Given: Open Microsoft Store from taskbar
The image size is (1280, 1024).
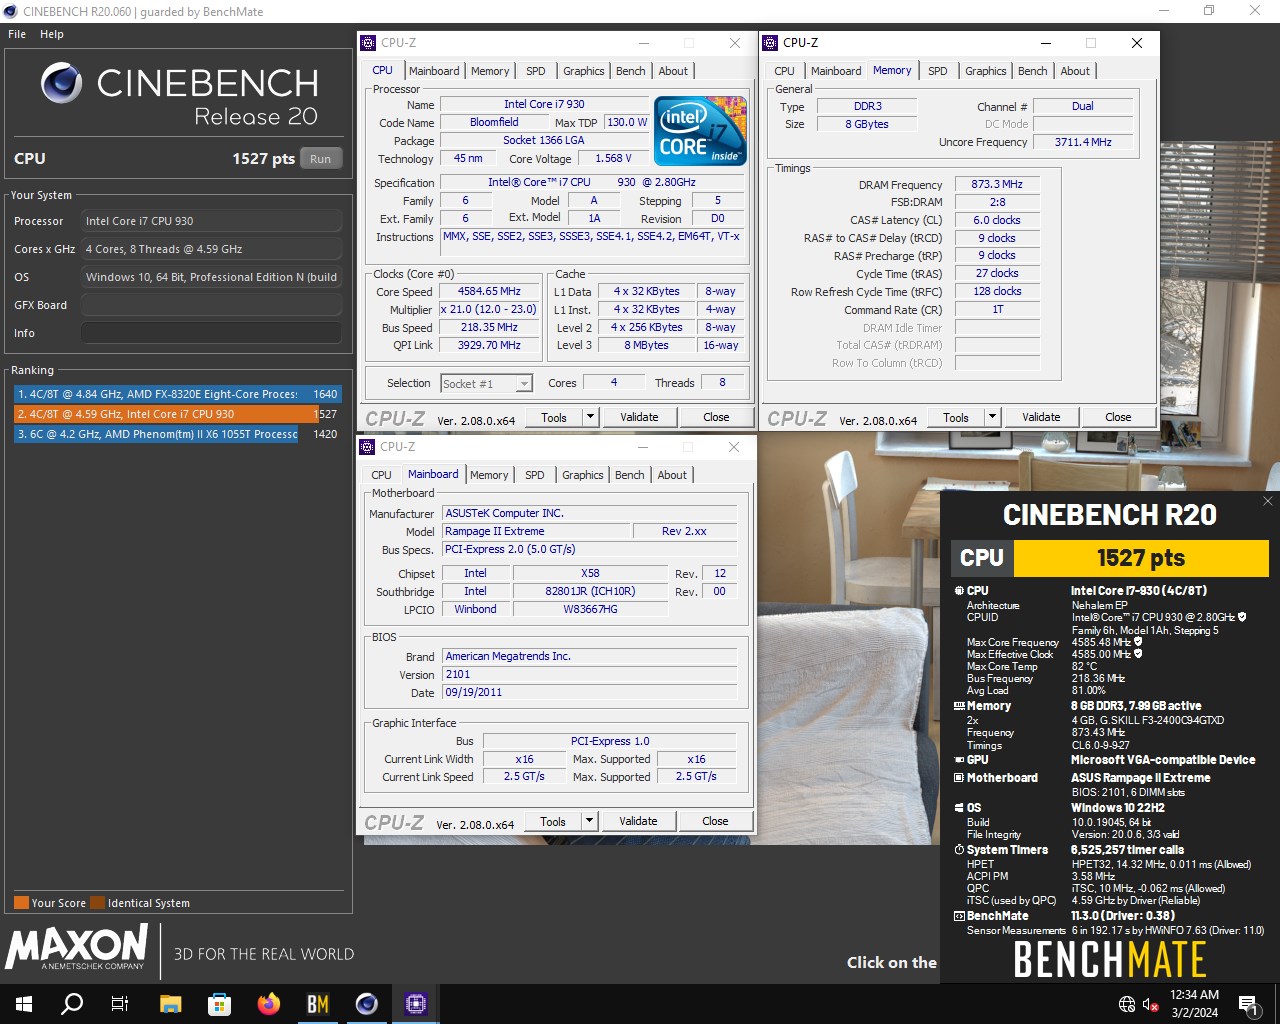Looking at the screenshot, I should pos(219,1004).
